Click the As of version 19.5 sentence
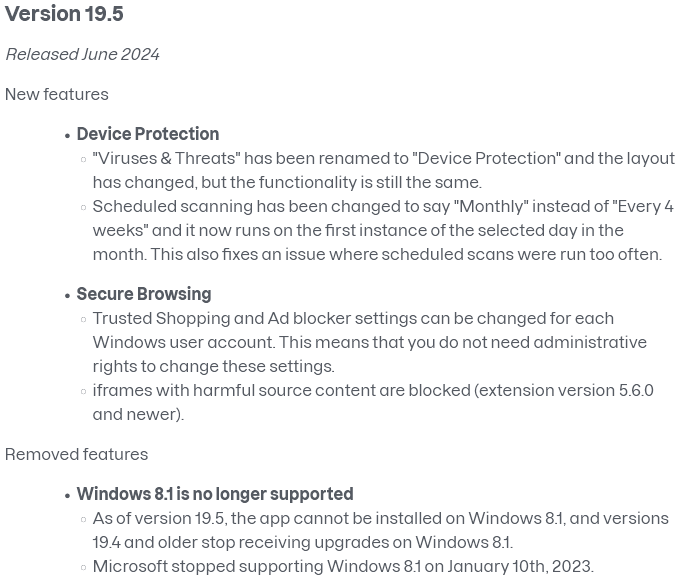The height and width of the screenshot is (581, 680). point(380,530)
